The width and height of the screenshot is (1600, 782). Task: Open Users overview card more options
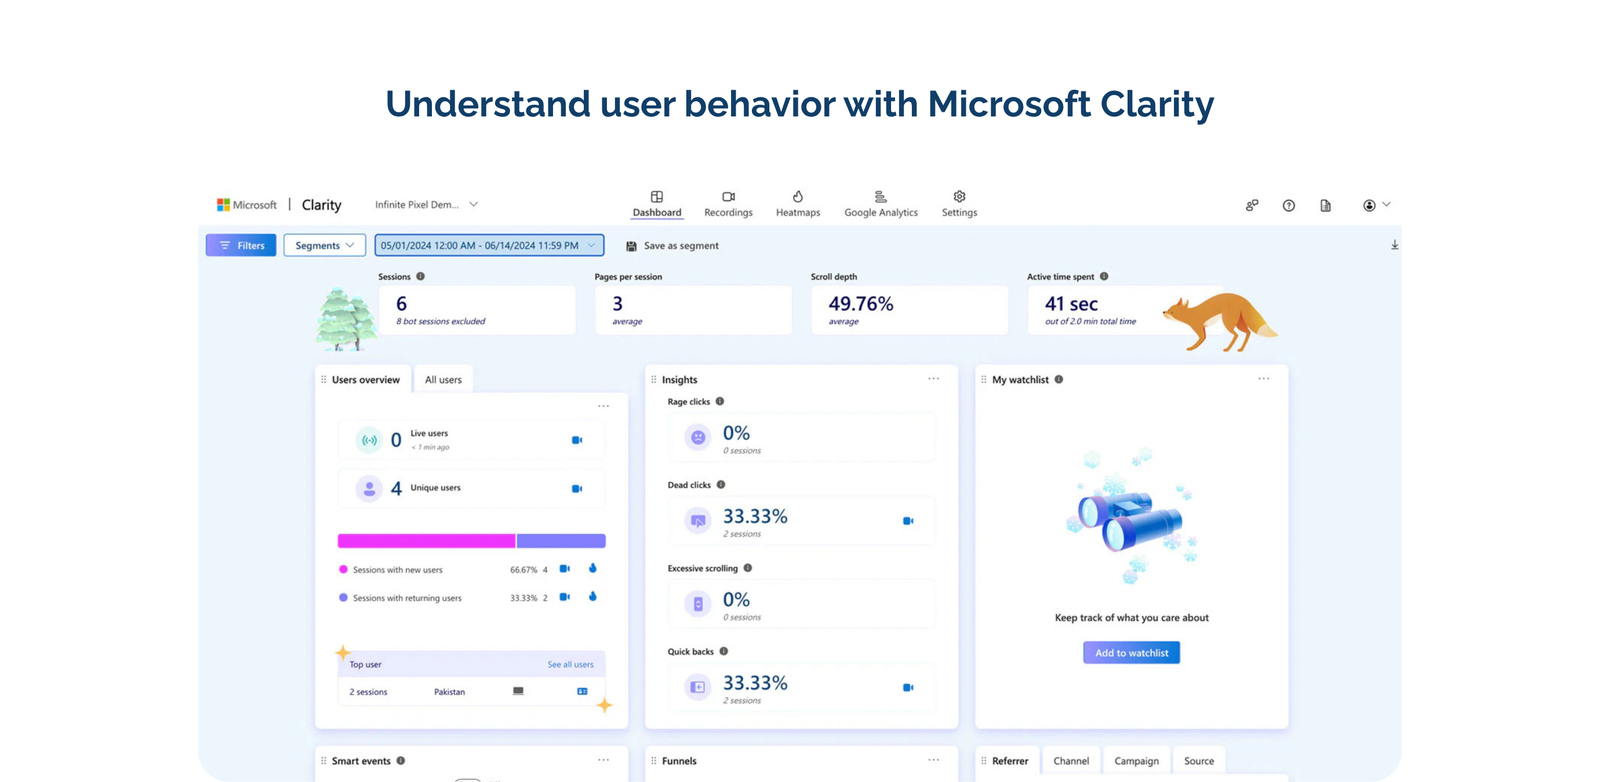(x=603, y=406)
